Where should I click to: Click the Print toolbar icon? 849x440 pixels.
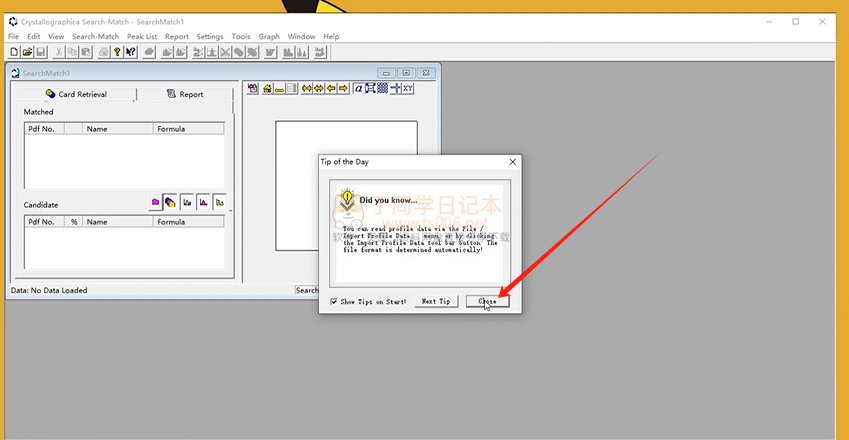coord(103,52)
